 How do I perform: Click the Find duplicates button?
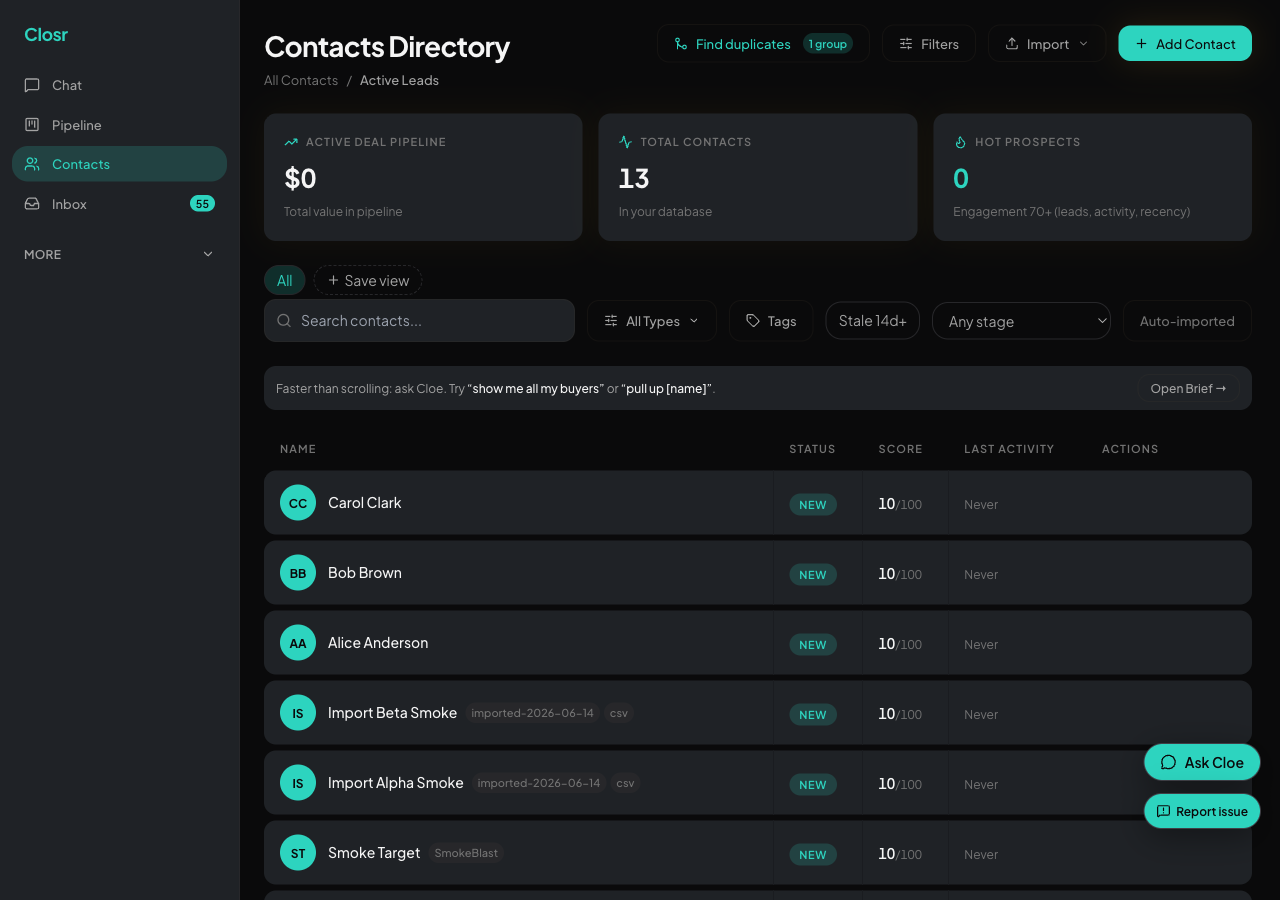point(763,44)
